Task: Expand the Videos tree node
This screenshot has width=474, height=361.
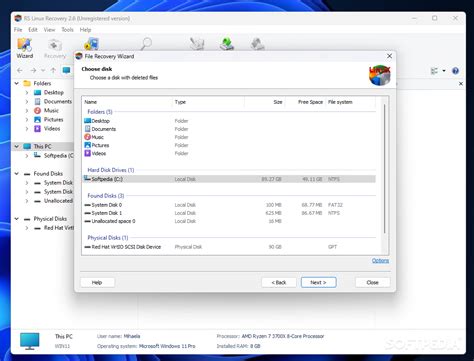Action: pos(27,128)
